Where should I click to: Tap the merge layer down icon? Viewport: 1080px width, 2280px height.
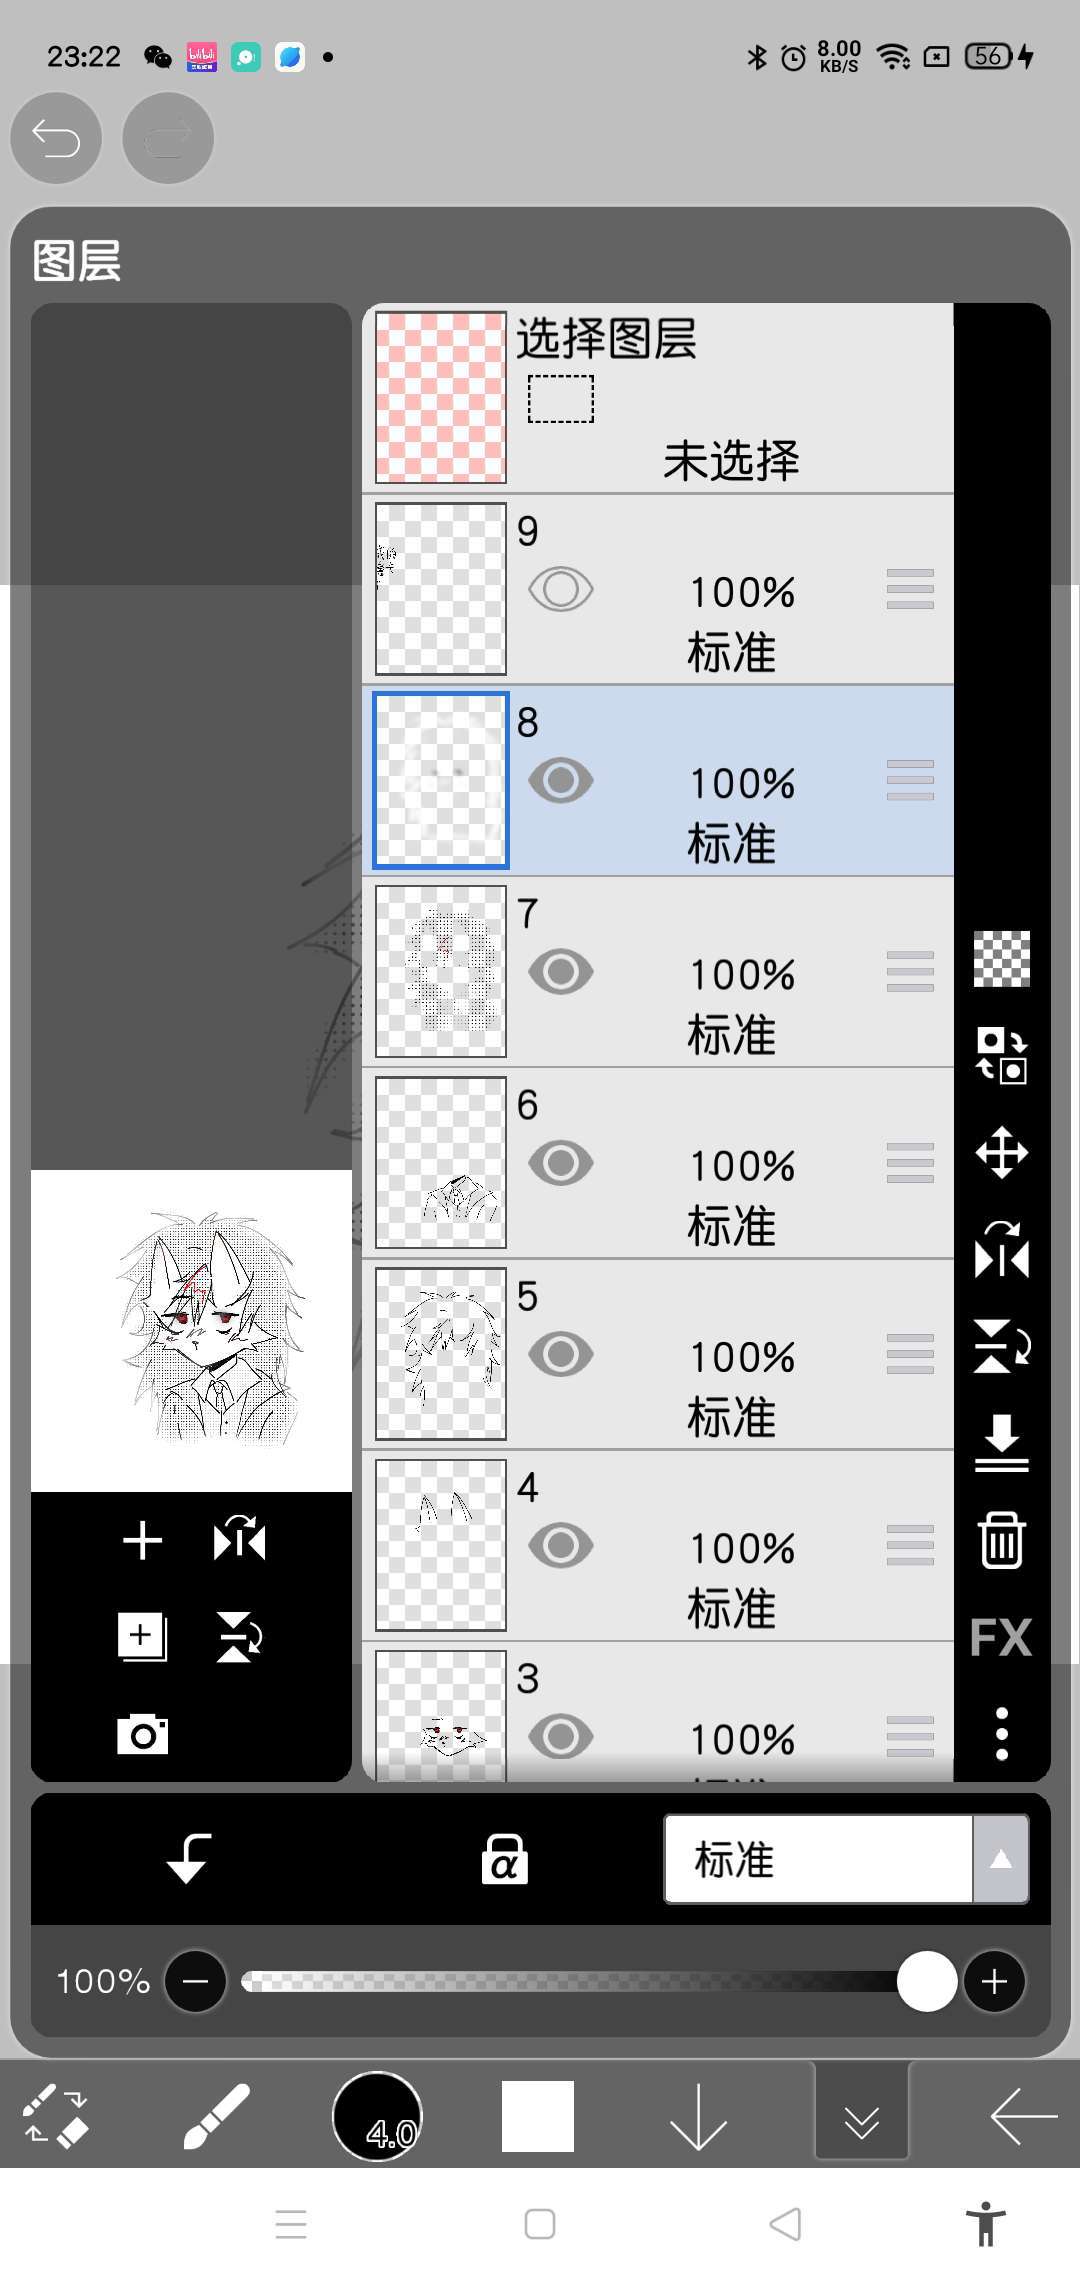coord(1001,1443)
